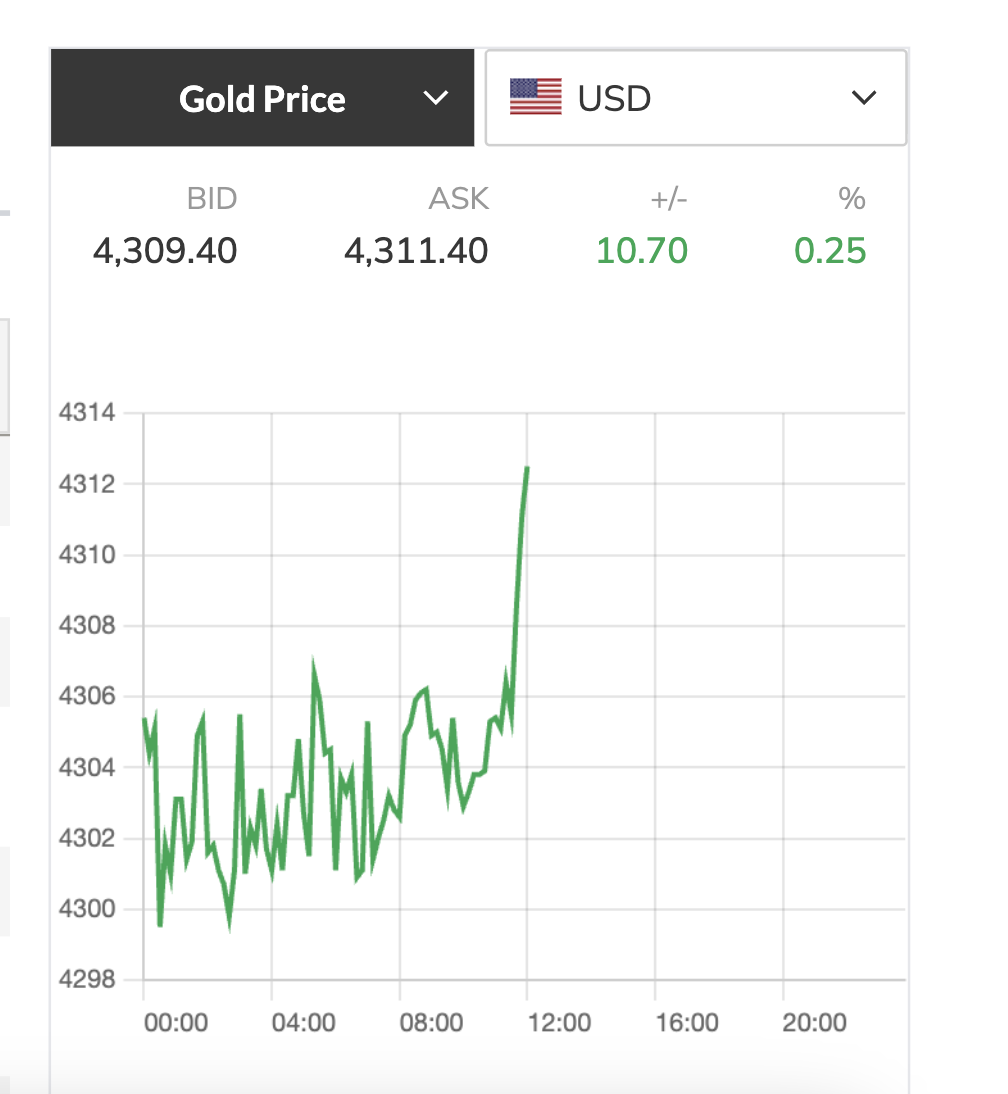Viewport: 1008px width, 1094px height.
Task: Click the ASK column label
Action: [459, 199]
